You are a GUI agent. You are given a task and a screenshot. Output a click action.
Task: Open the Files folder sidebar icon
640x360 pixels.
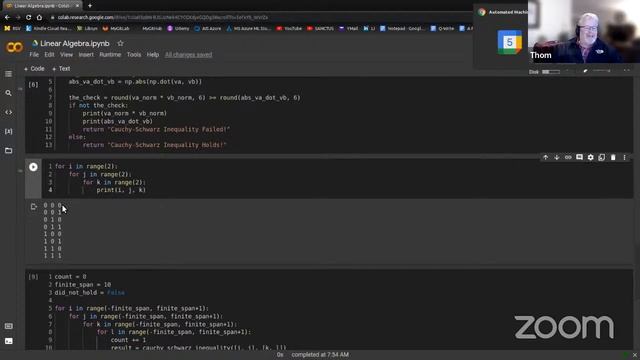pyautogui.click(x=9, y=151)
